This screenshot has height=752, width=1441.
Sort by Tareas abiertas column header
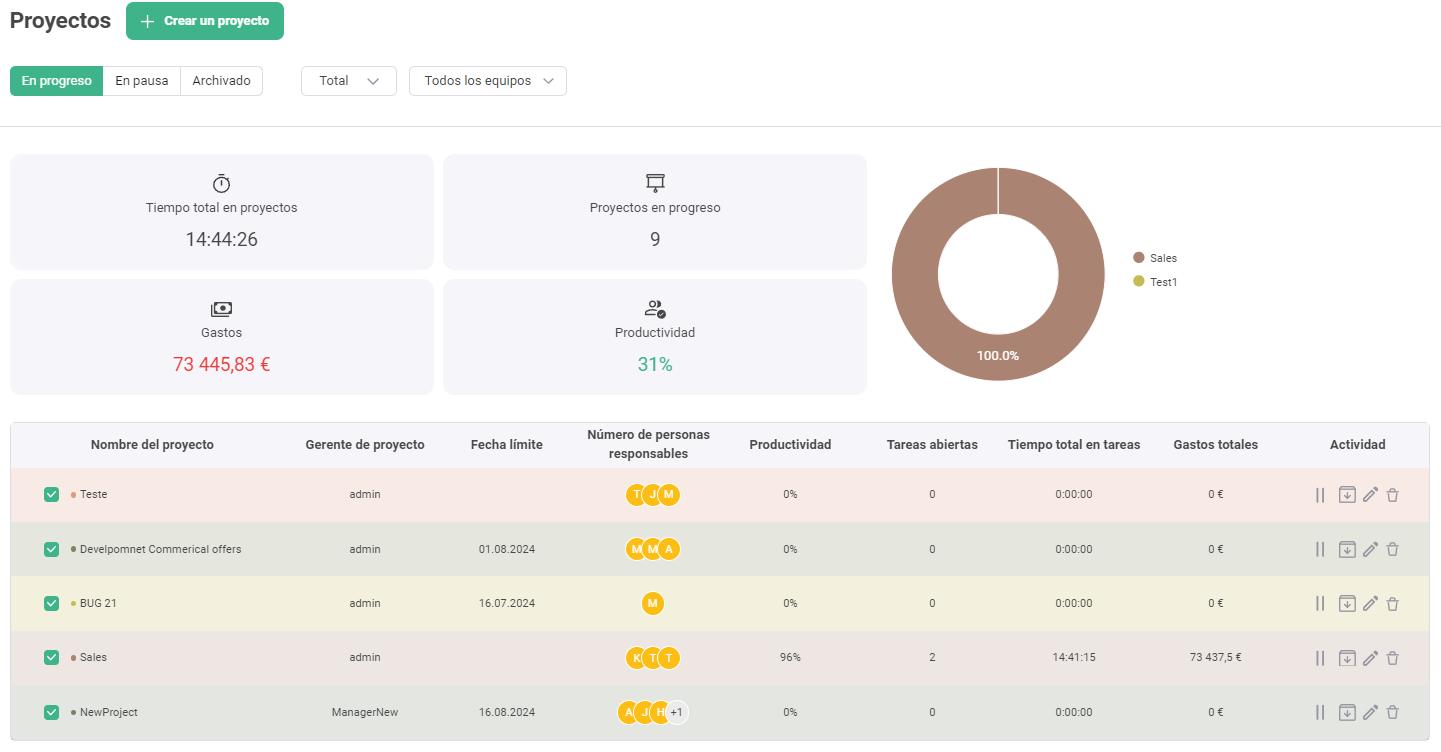[x=932, y=445]
